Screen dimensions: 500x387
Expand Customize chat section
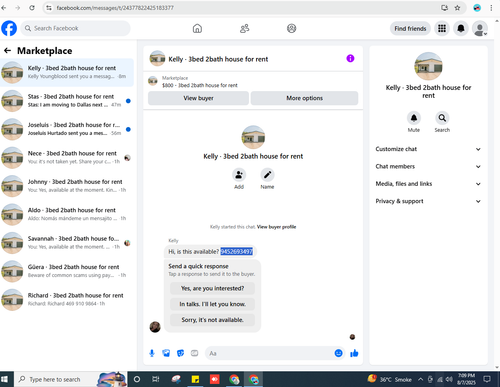coord(428,149)
